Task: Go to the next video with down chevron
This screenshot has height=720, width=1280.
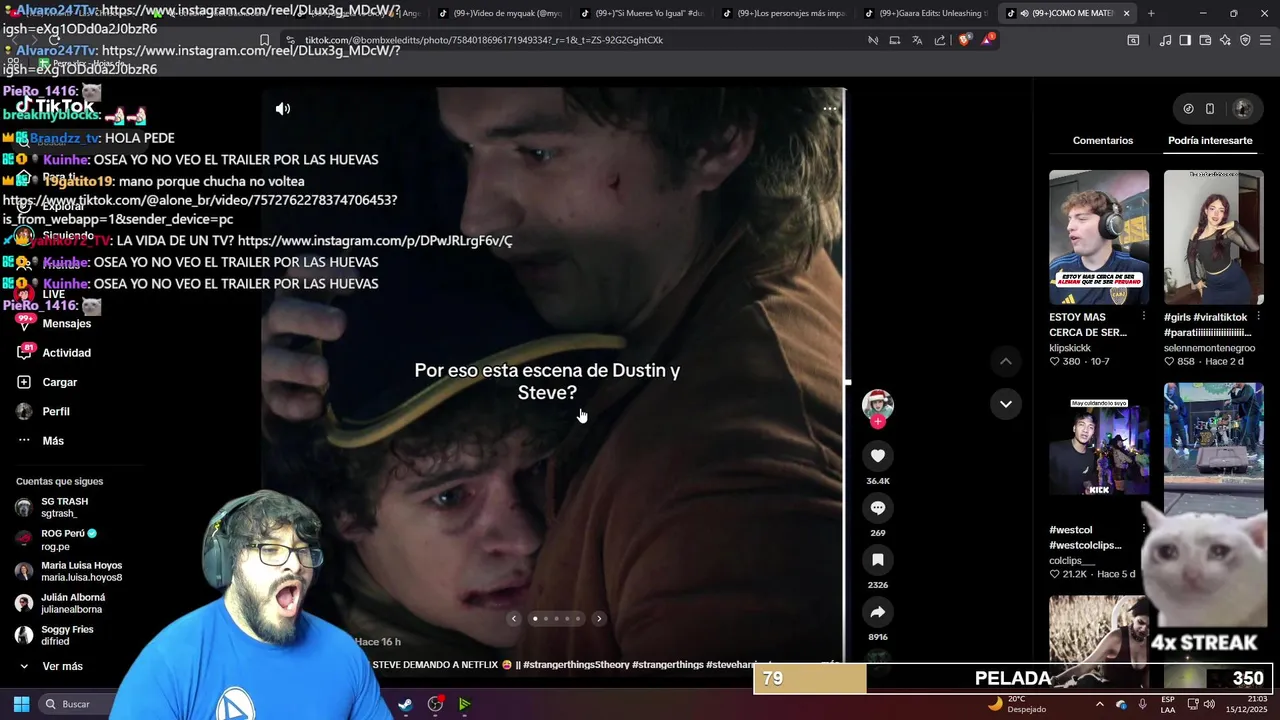Action: point(1006,404)
